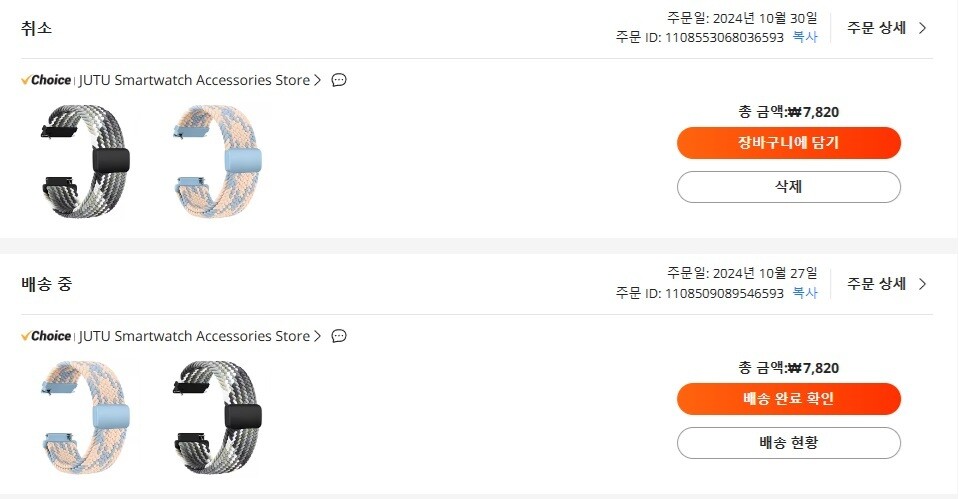Viewport: 959px width, 499px height.
Task: Open JUTU Smartwatch Accessories Store link, shipping order
Action: coord(194,336)
